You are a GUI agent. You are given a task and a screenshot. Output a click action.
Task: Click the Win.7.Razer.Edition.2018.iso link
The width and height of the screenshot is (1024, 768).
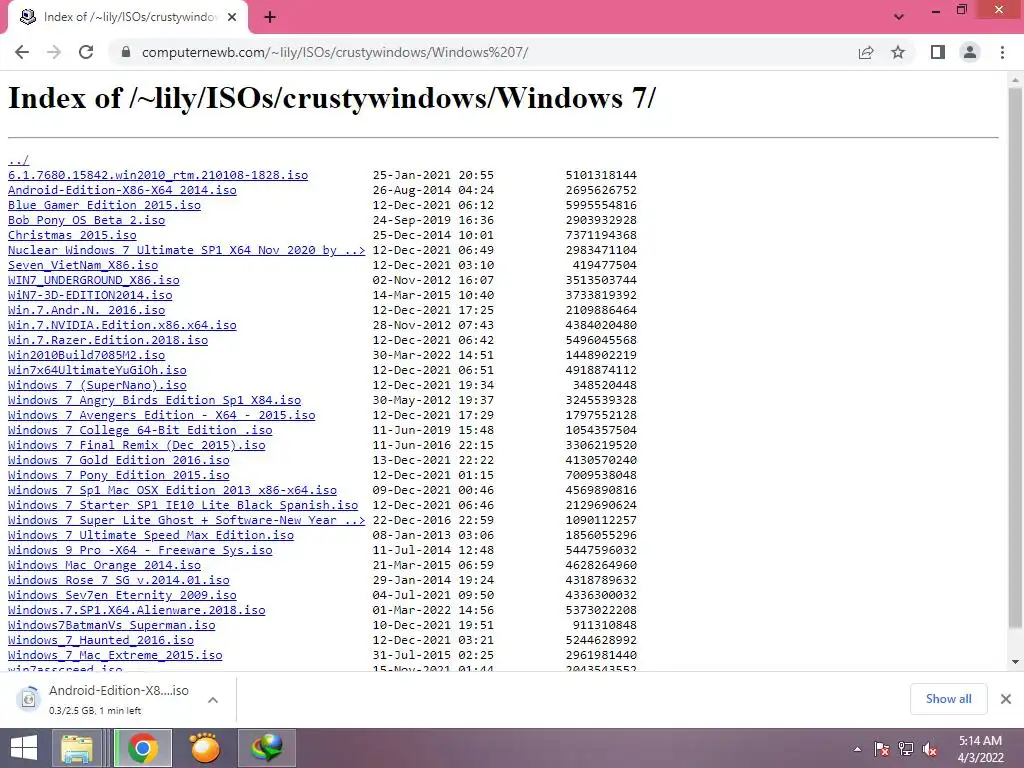tap(108, 340)
